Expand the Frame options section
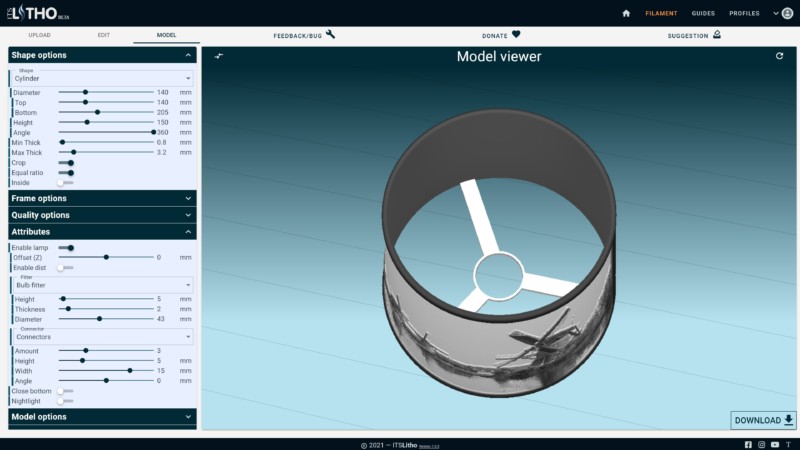Image resolution: width=800 pixels, height=450 pixels. coord(102,198)
